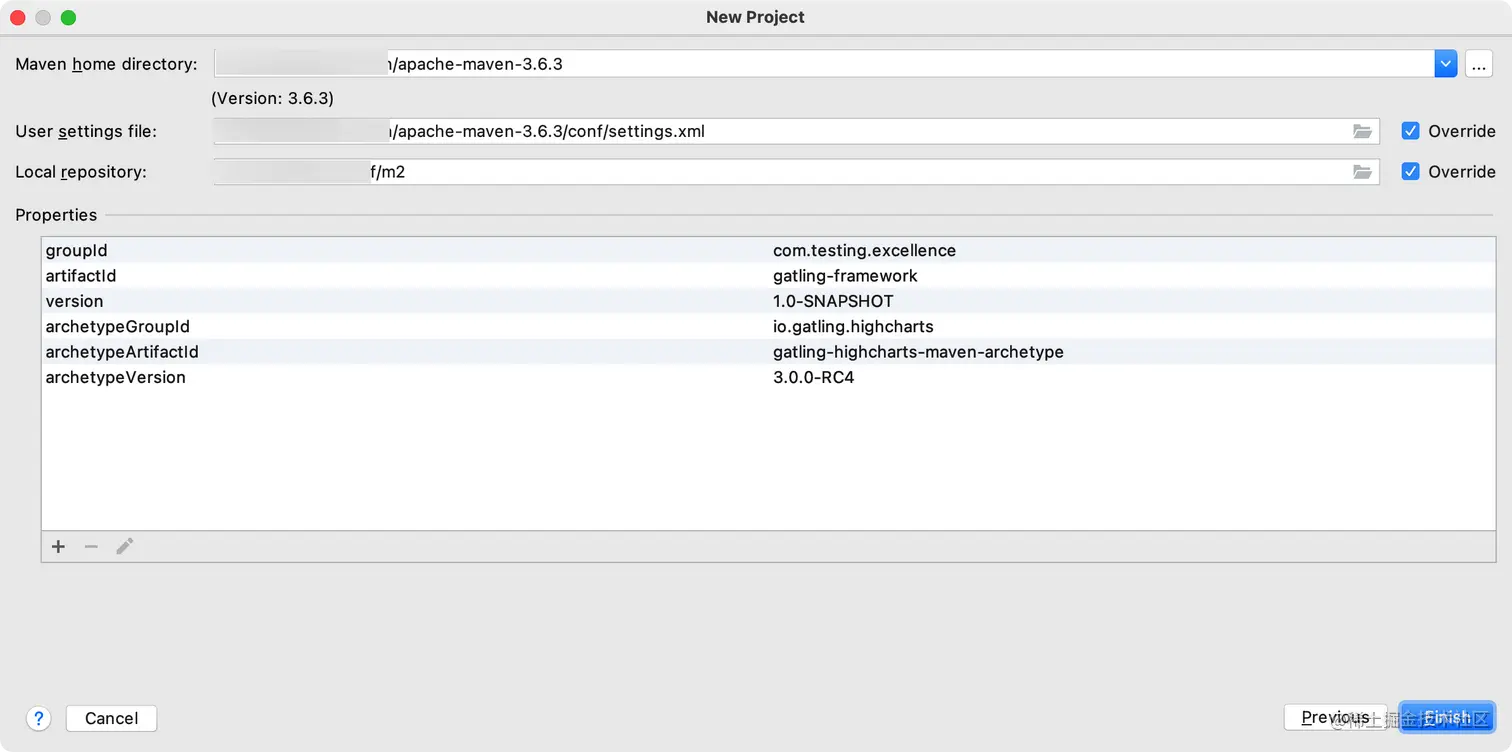Click the value gatling-framework

tap(845, 276)
